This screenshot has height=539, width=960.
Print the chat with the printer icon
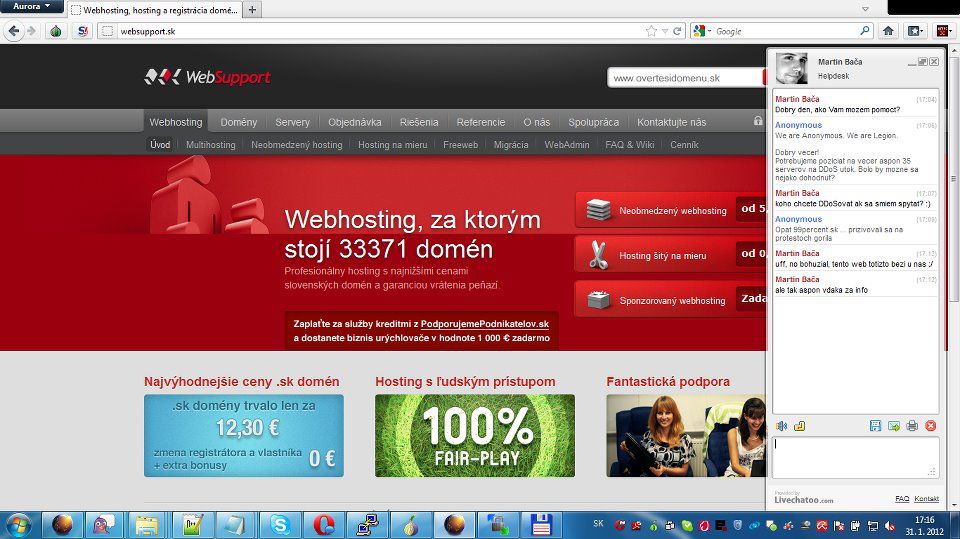[x=912, y=426]
